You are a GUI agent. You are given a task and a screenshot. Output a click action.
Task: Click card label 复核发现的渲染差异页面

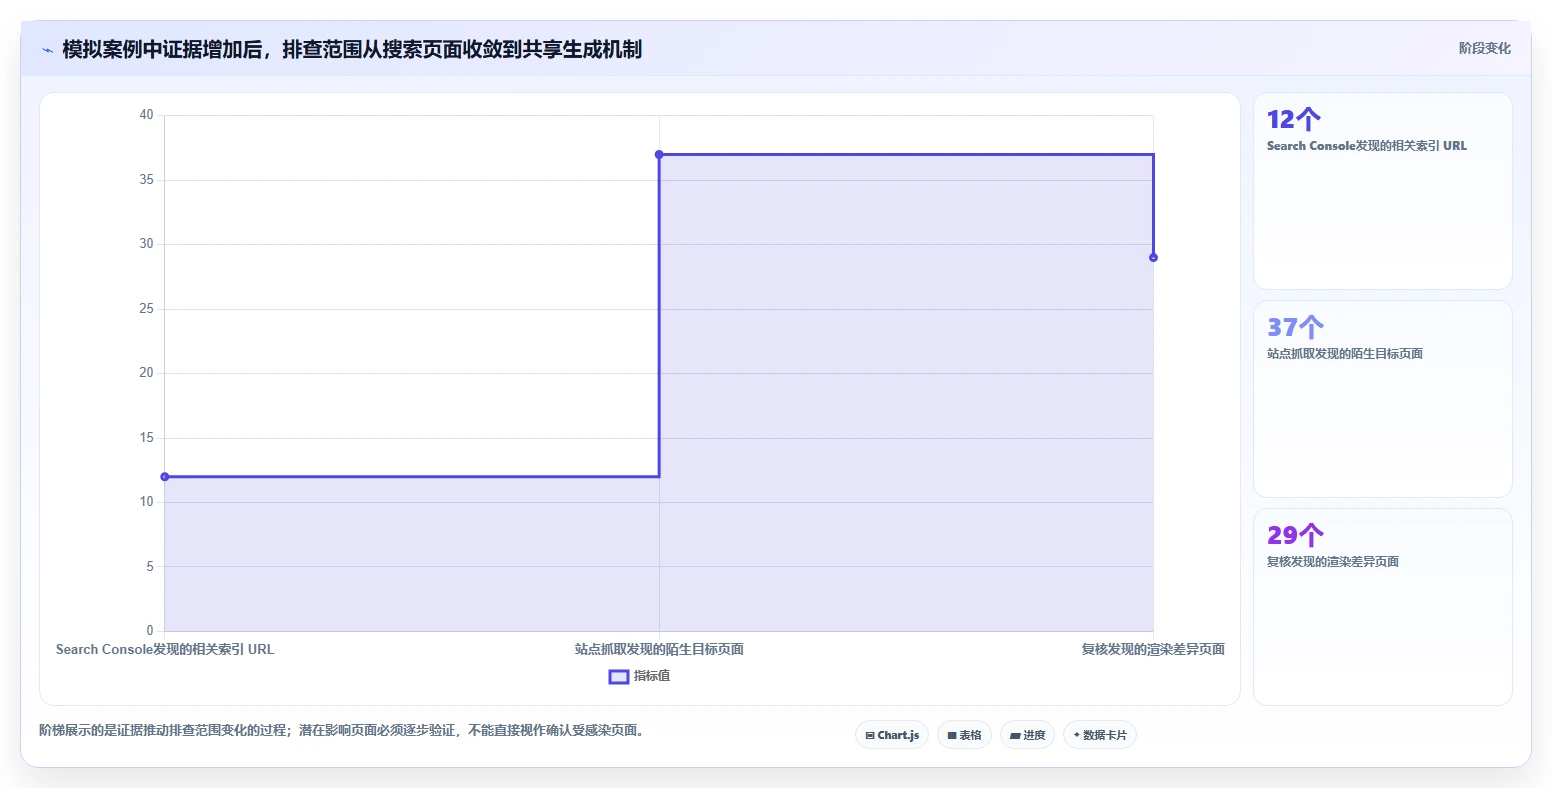point(1333,562)
